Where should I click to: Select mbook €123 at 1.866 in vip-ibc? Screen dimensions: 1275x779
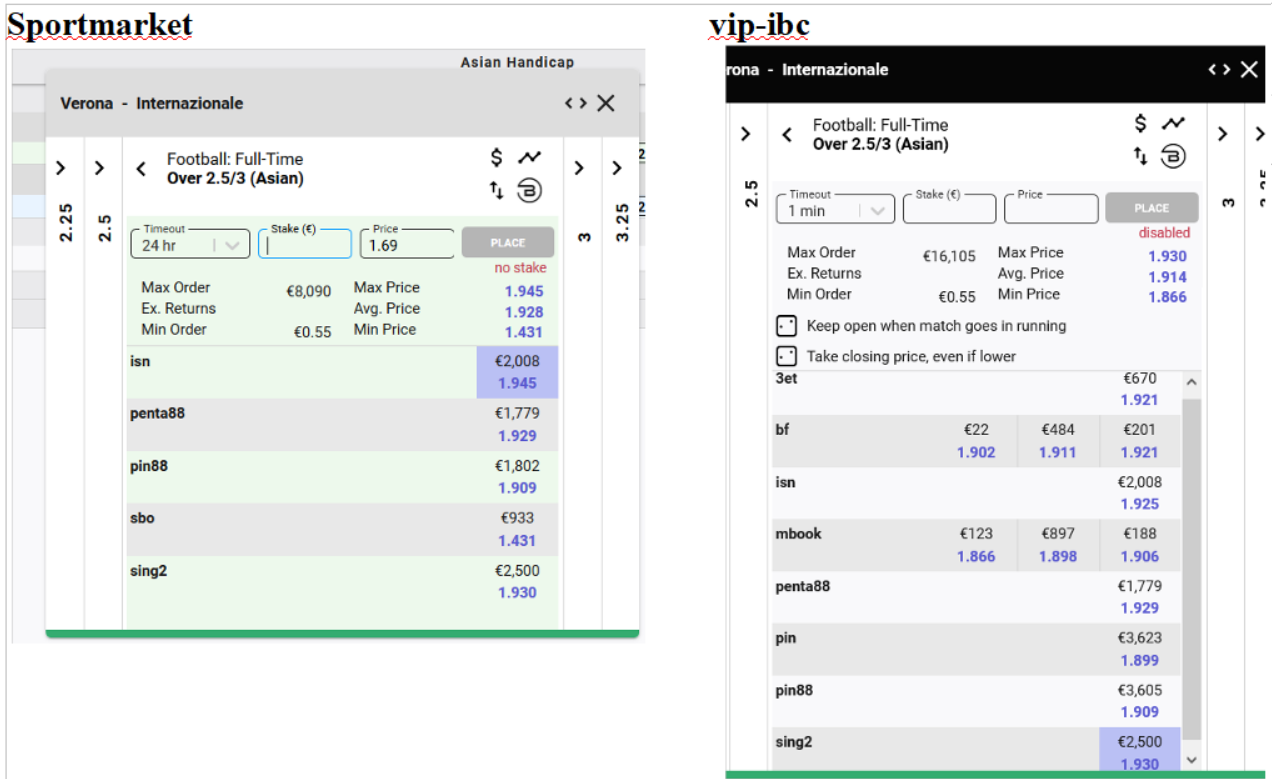[x=976, y=545]
